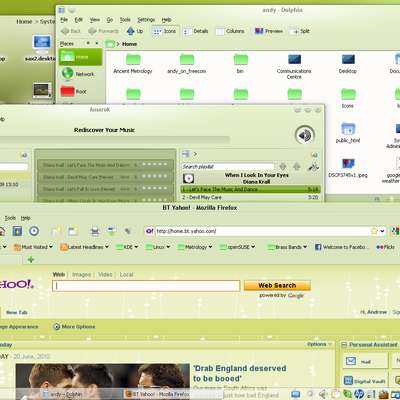Click the Yahoo search text box

click(146, 286)
